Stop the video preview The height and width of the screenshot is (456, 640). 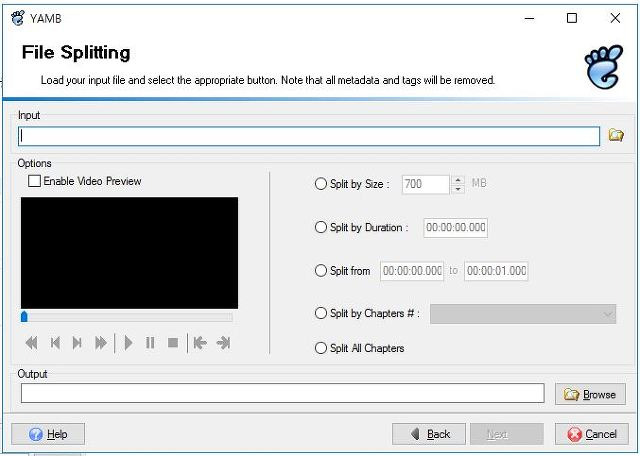(173, 343)
